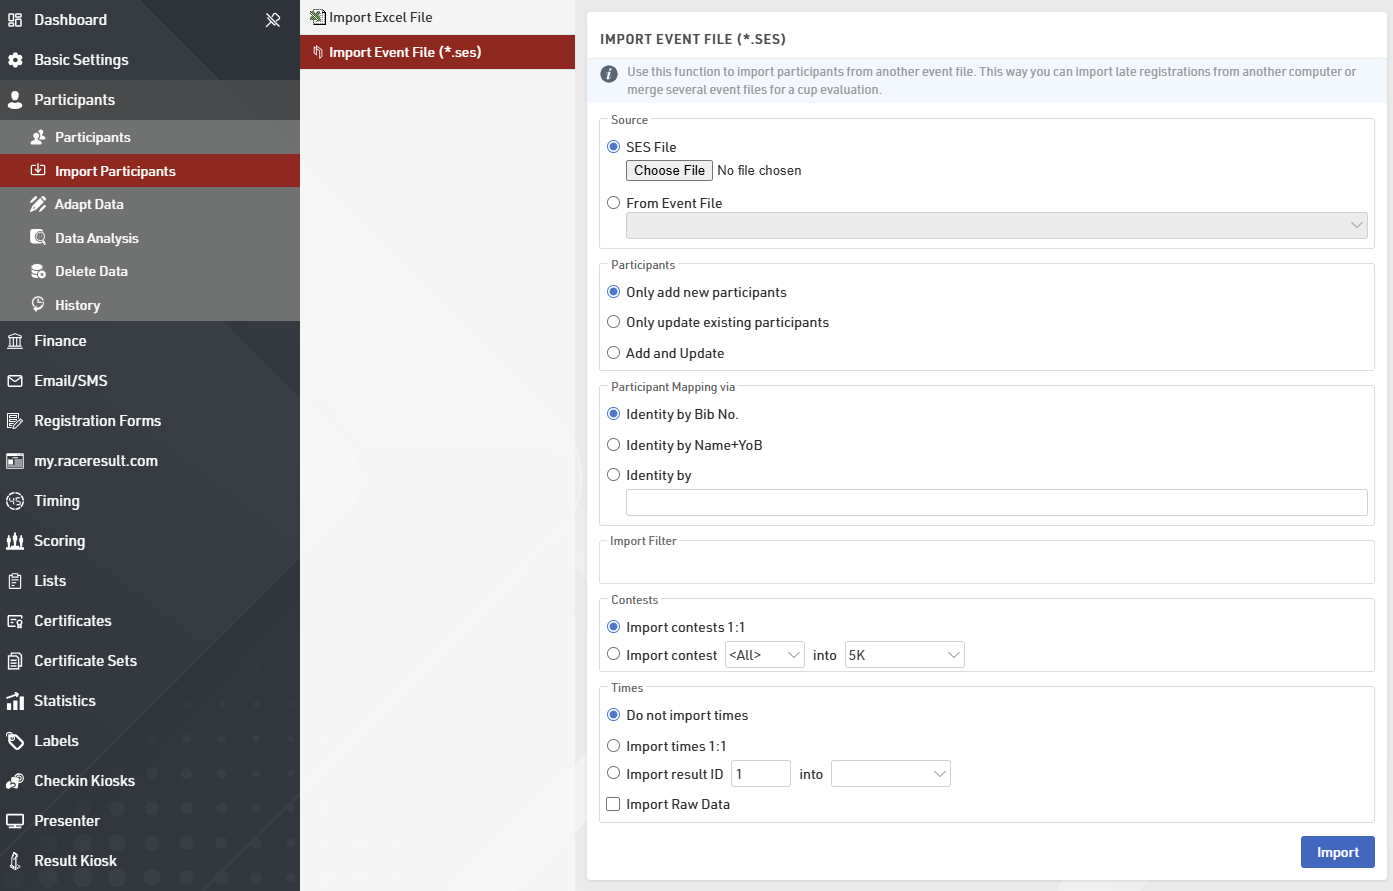This screenshot has height=891, width=1393.
Task: Expand the 5K target contest dropdown
Action: 904,655
